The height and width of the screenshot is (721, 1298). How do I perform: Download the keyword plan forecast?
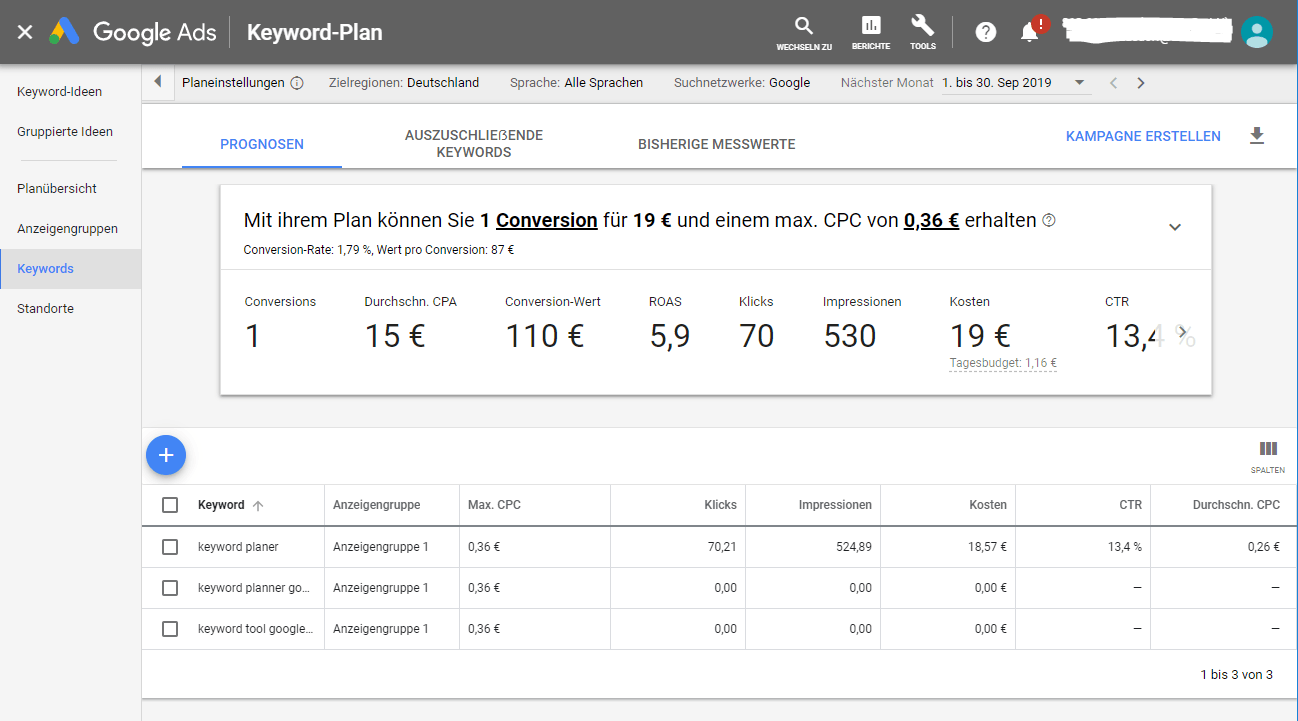1257,136
